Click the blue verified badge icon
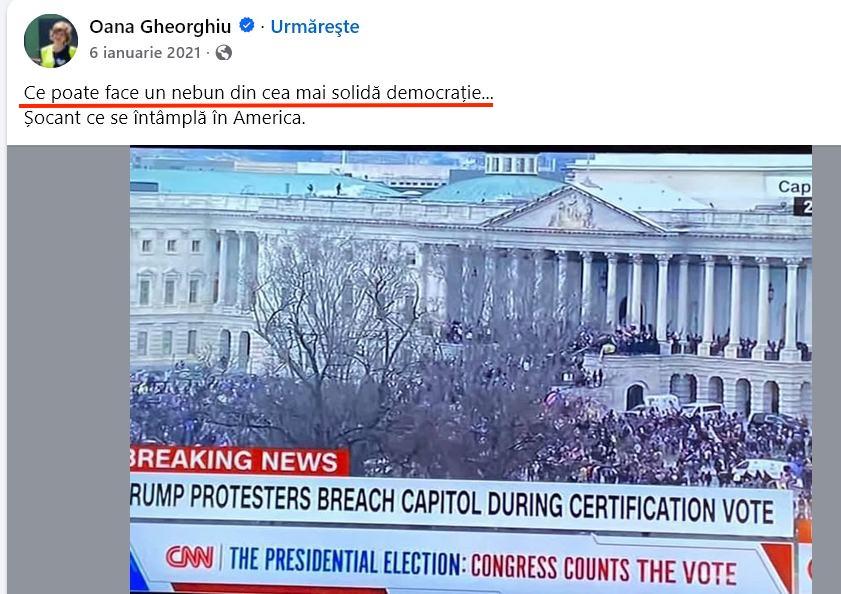Viewport: 841px width, 594px height. click(x=247, y=25)
